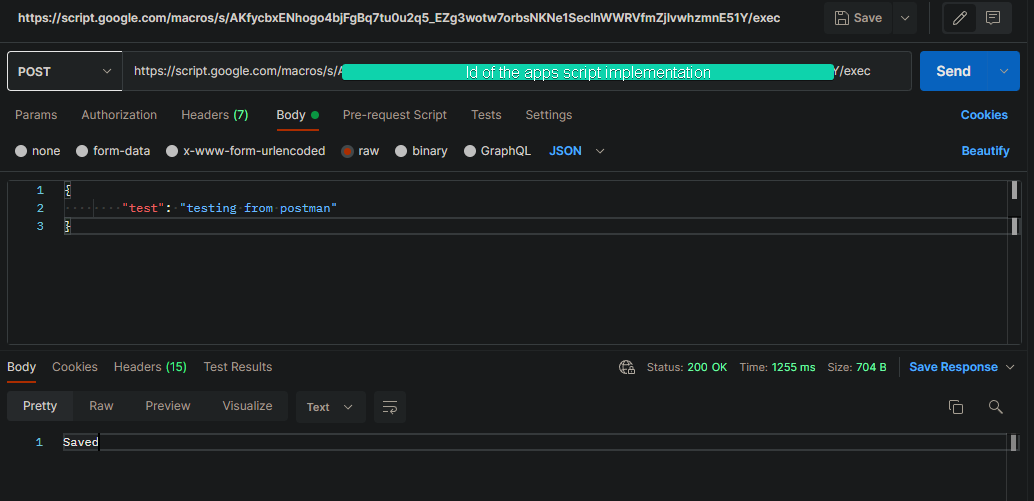Open the Params tab
The height and width of the screenshot is (501, 1034).
click(36, 115)
